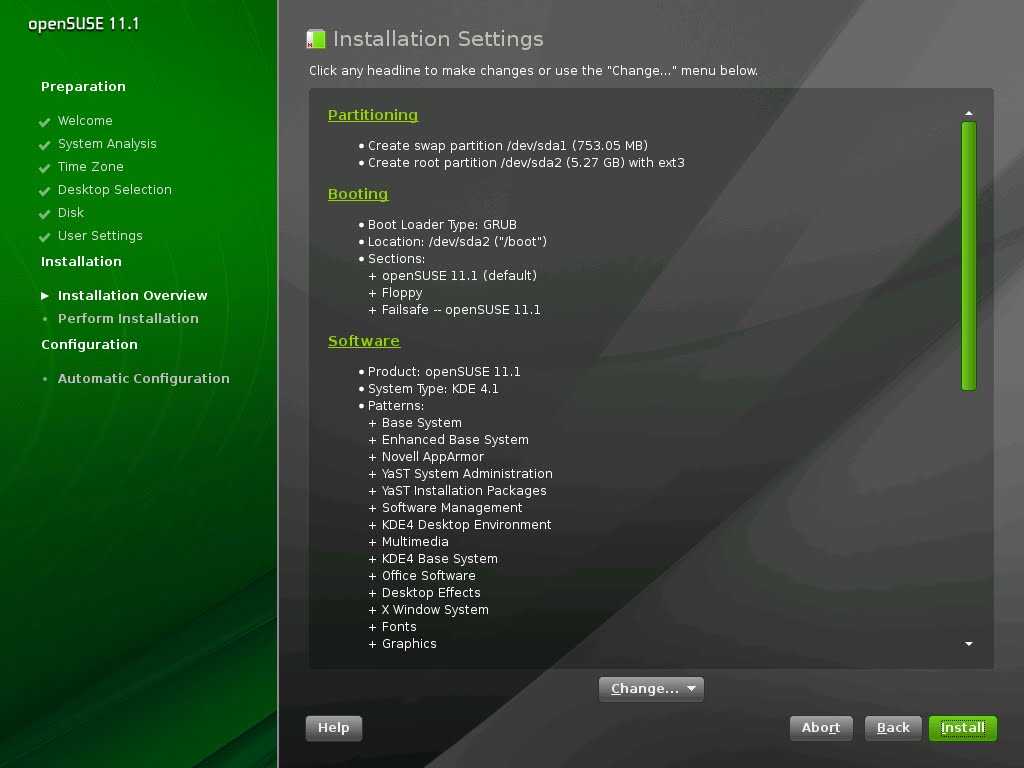
Task: Click the Back button
Action: 893,728
